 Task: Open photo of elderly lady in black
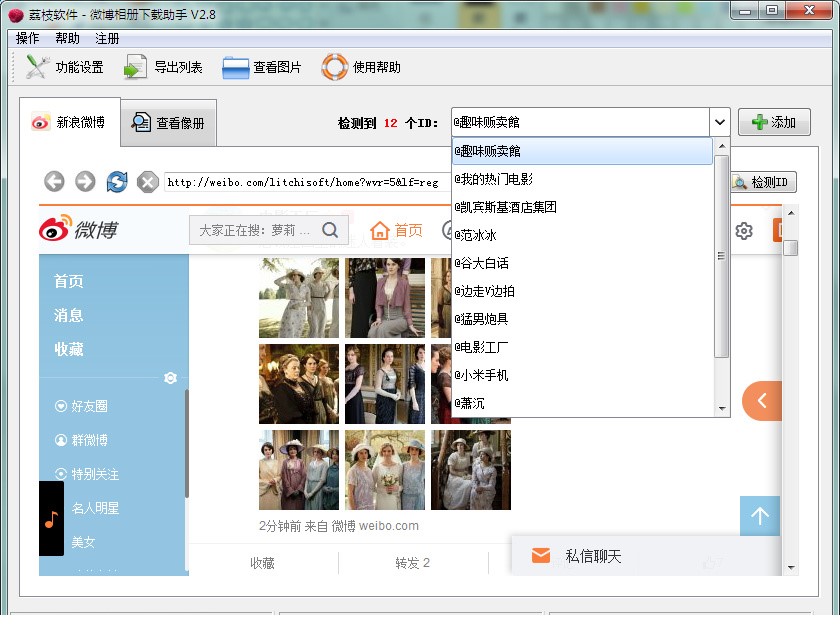[x=299, y=384]
